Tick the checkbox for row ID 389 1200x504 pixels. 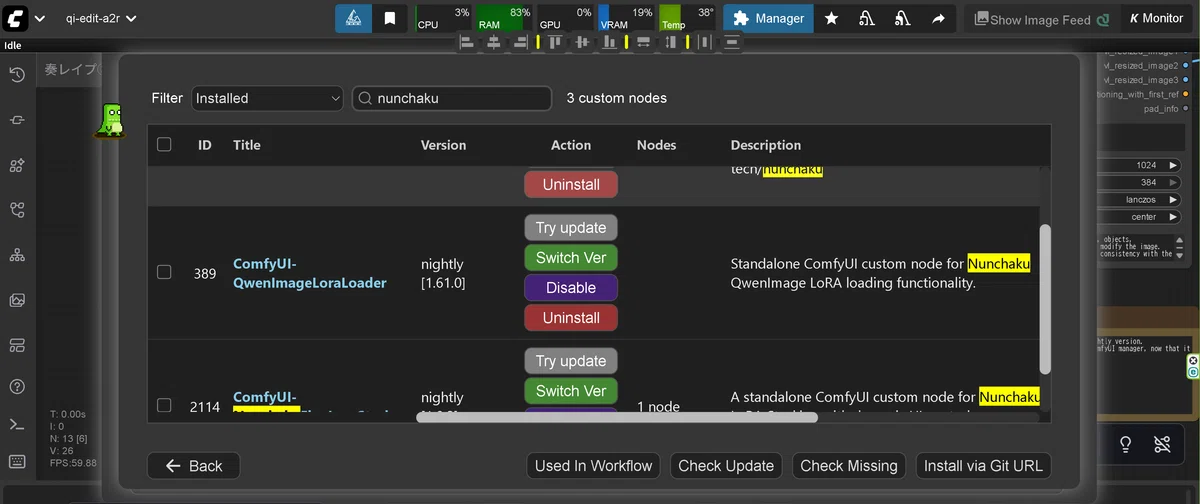(164, 272)
